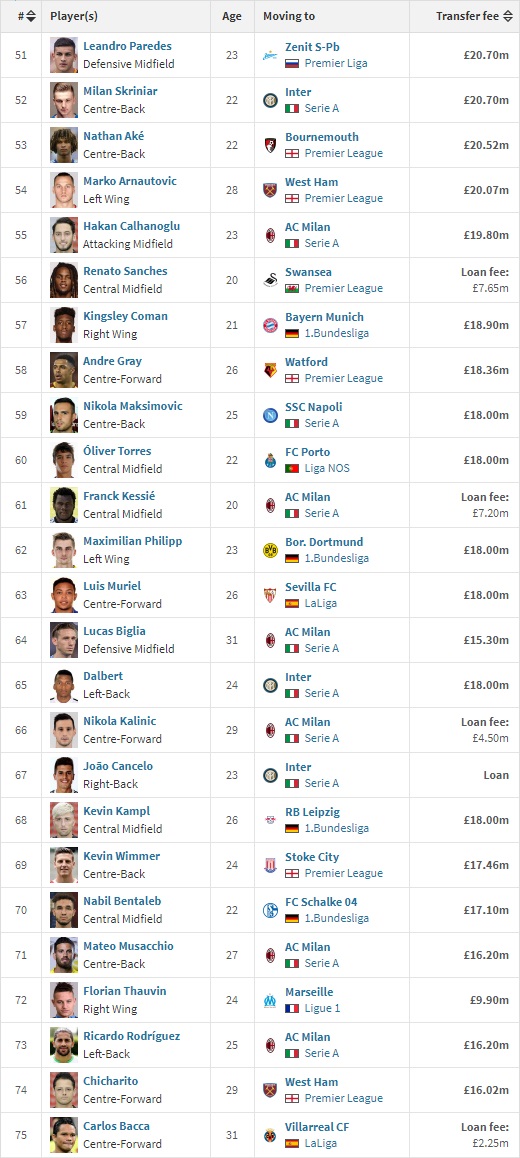Viewport: 520px width, 1158px height.
Task: Click Renato Sanches player photo thumbnail
Action: tap(64, 280)
